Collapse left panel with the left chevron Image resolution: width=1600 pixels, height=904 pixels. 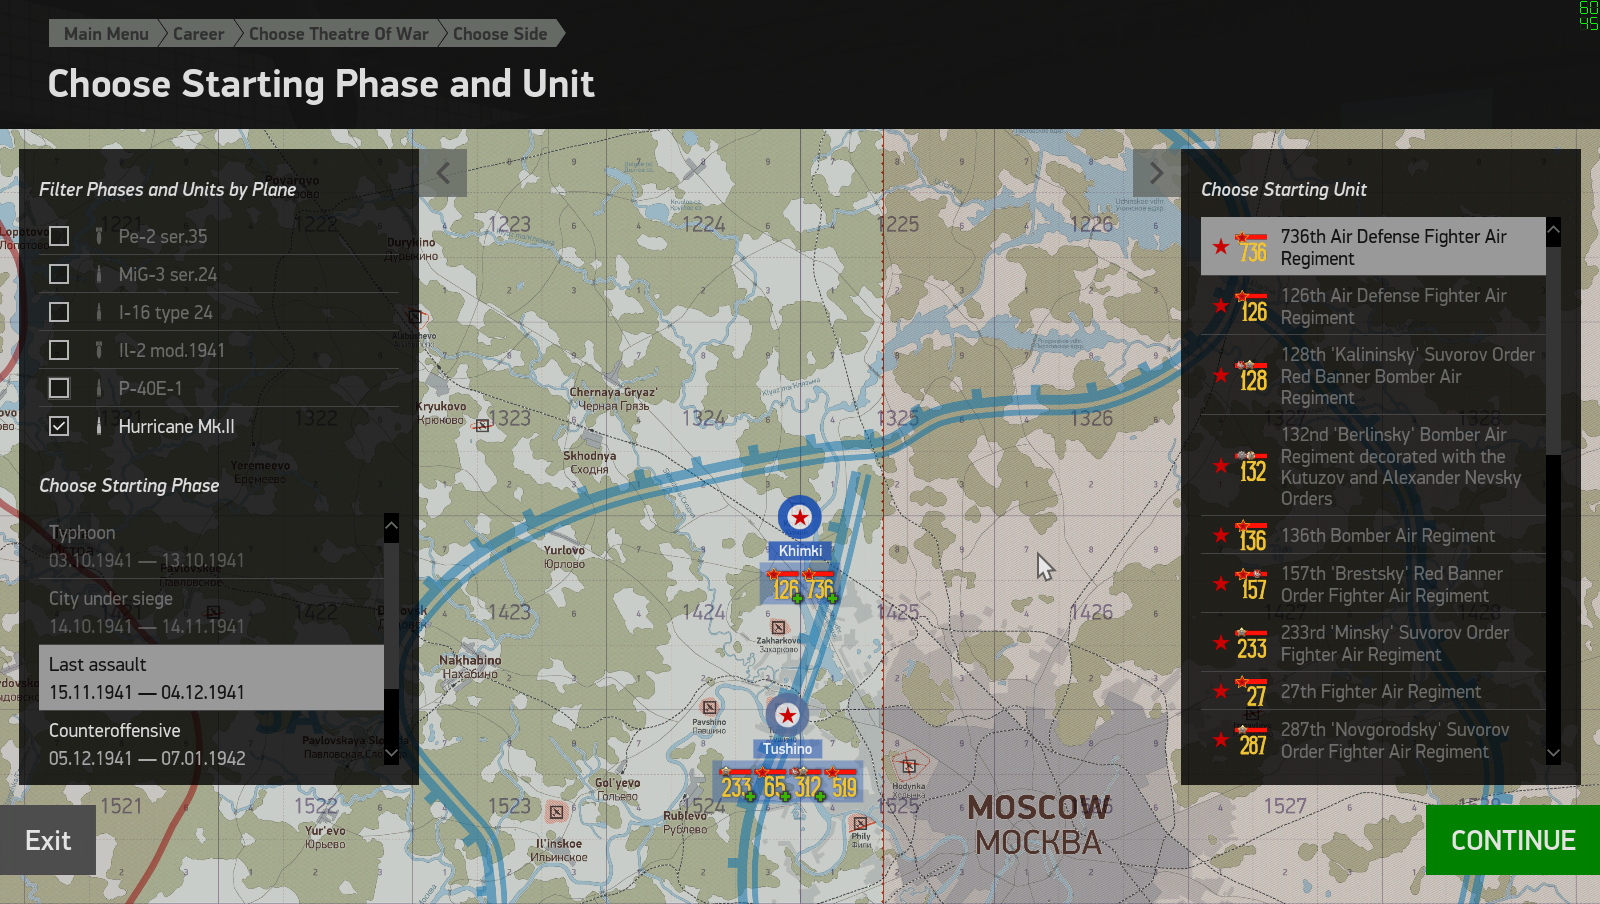pos(443,173)
